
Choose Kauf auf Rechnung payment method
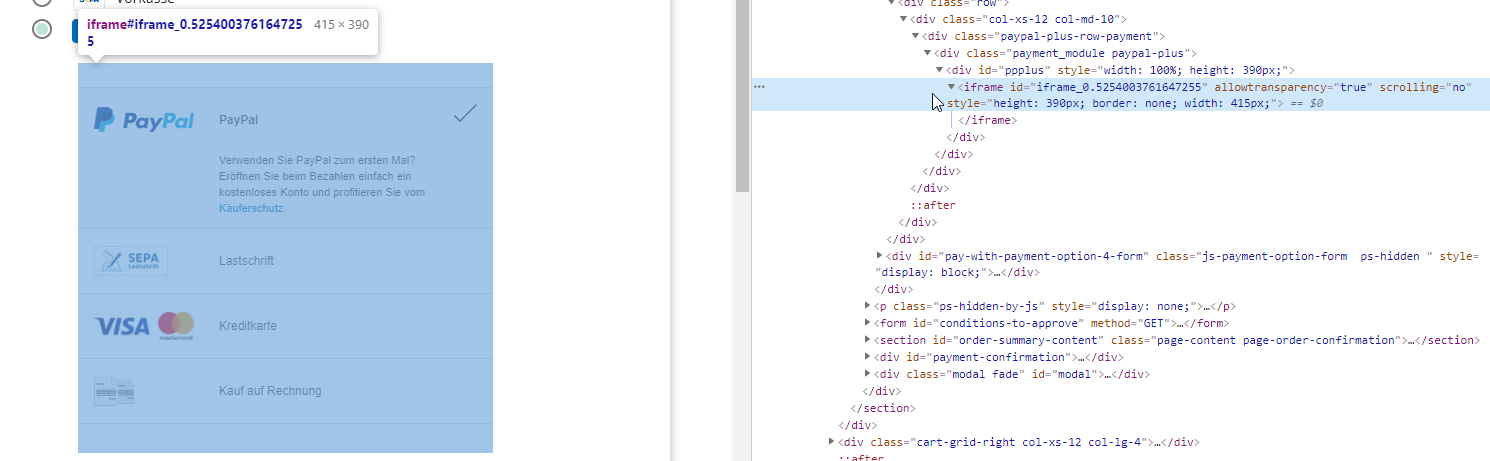pos(270,391)
